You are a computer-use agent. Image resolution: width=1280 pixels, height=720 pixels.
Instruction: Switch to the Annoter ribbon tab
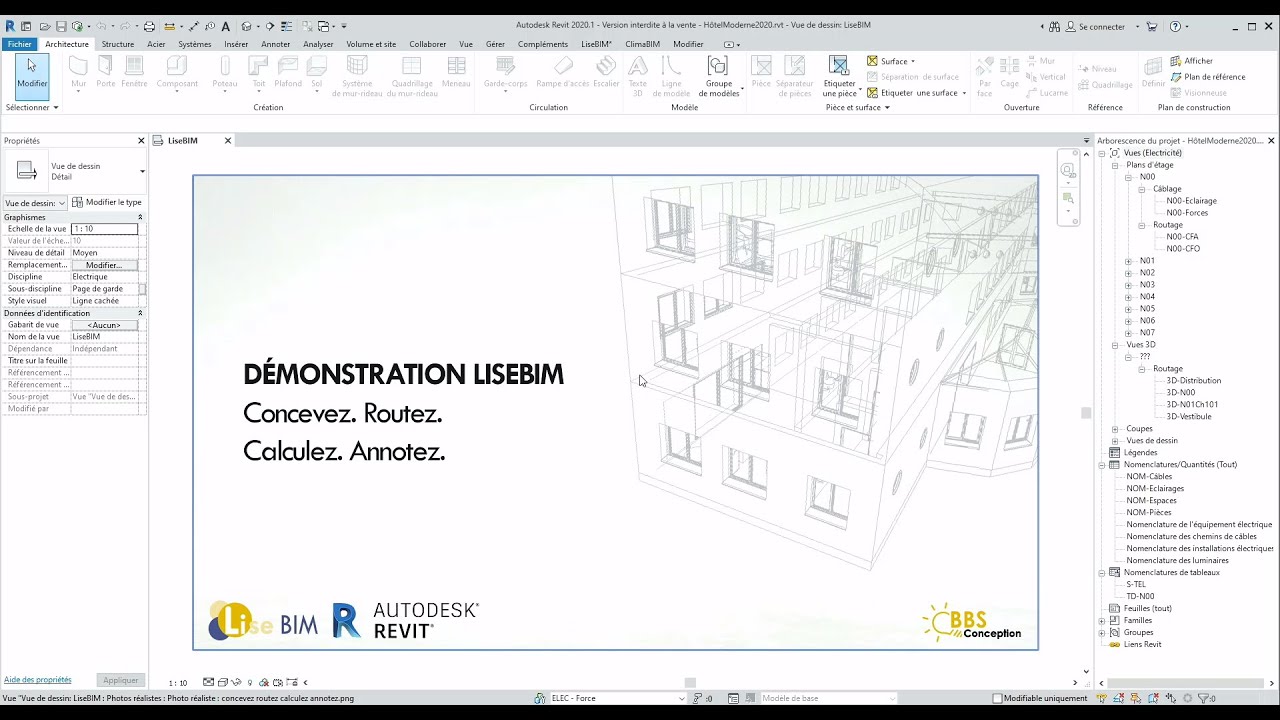click(x=276, y=44)
